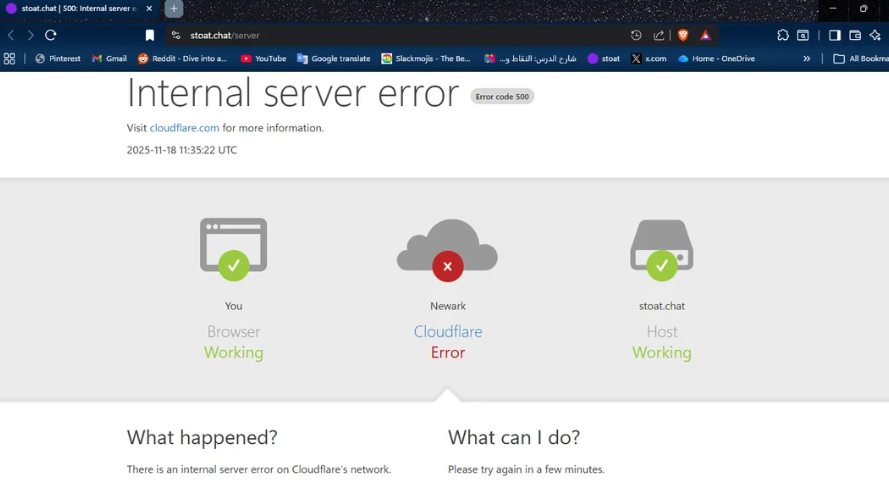The height and width of the screenshot is (485, 889).
Task: Click the address bar showing stoat.chat/server
Action: [400, 35]
